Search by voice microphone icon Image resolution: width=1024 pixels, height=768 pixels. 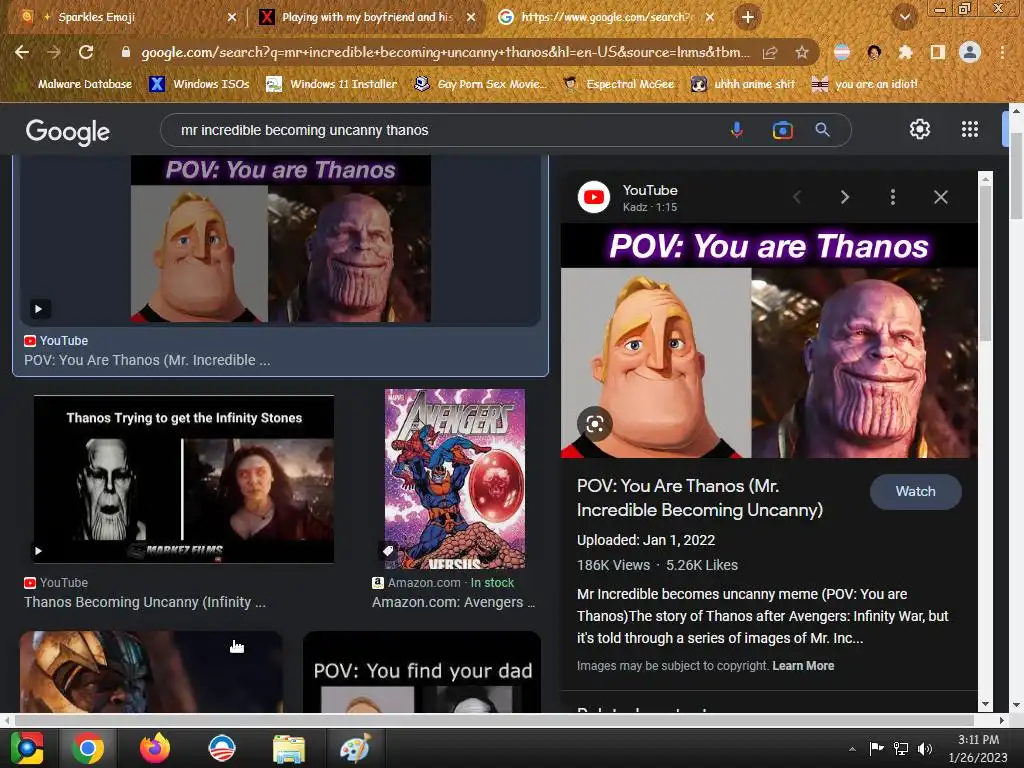(737, 130)
